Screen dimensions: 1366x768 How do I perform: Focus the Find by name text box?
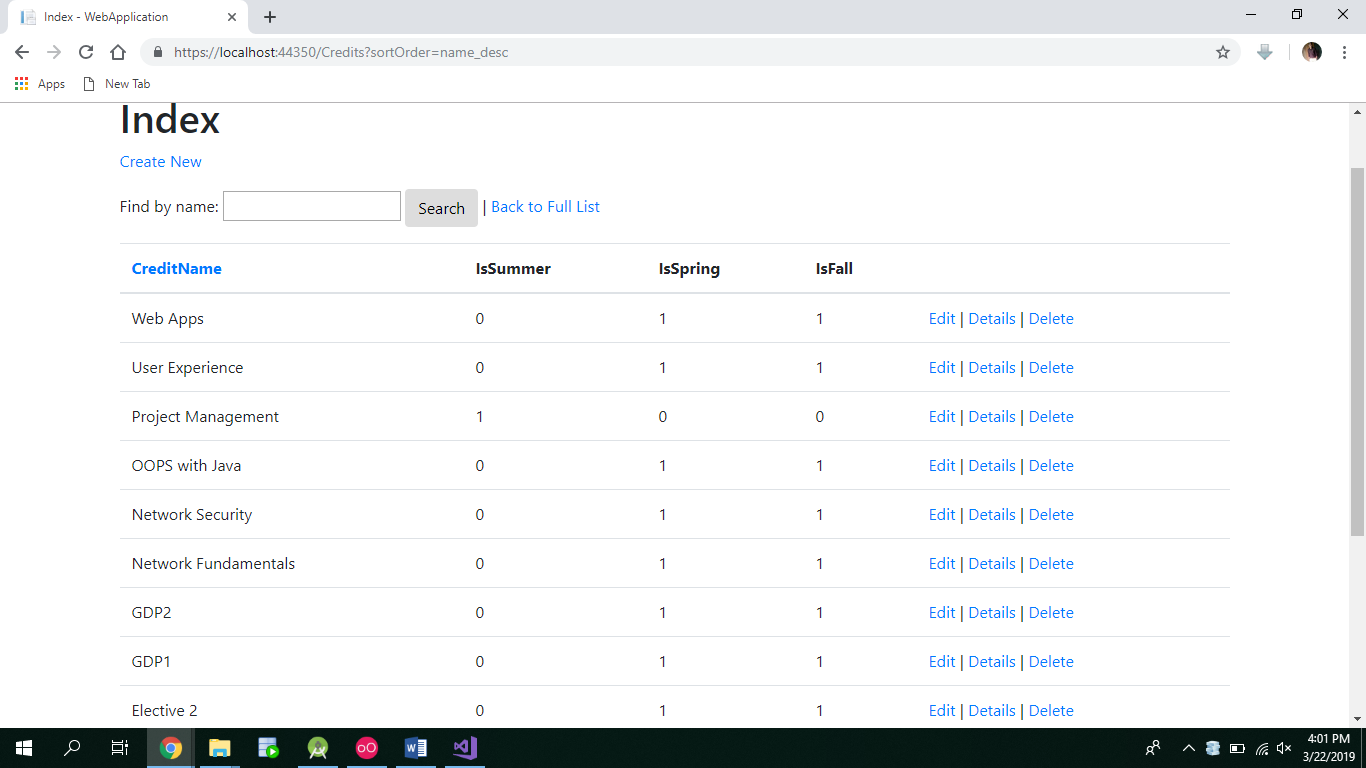click(312, 206)
